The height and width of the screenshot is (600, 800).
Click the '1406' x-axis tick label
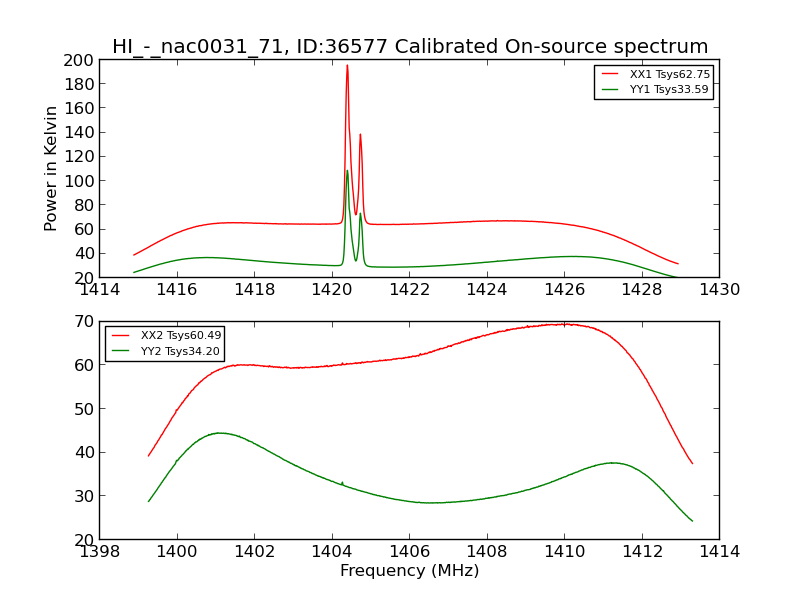[410, 552]
